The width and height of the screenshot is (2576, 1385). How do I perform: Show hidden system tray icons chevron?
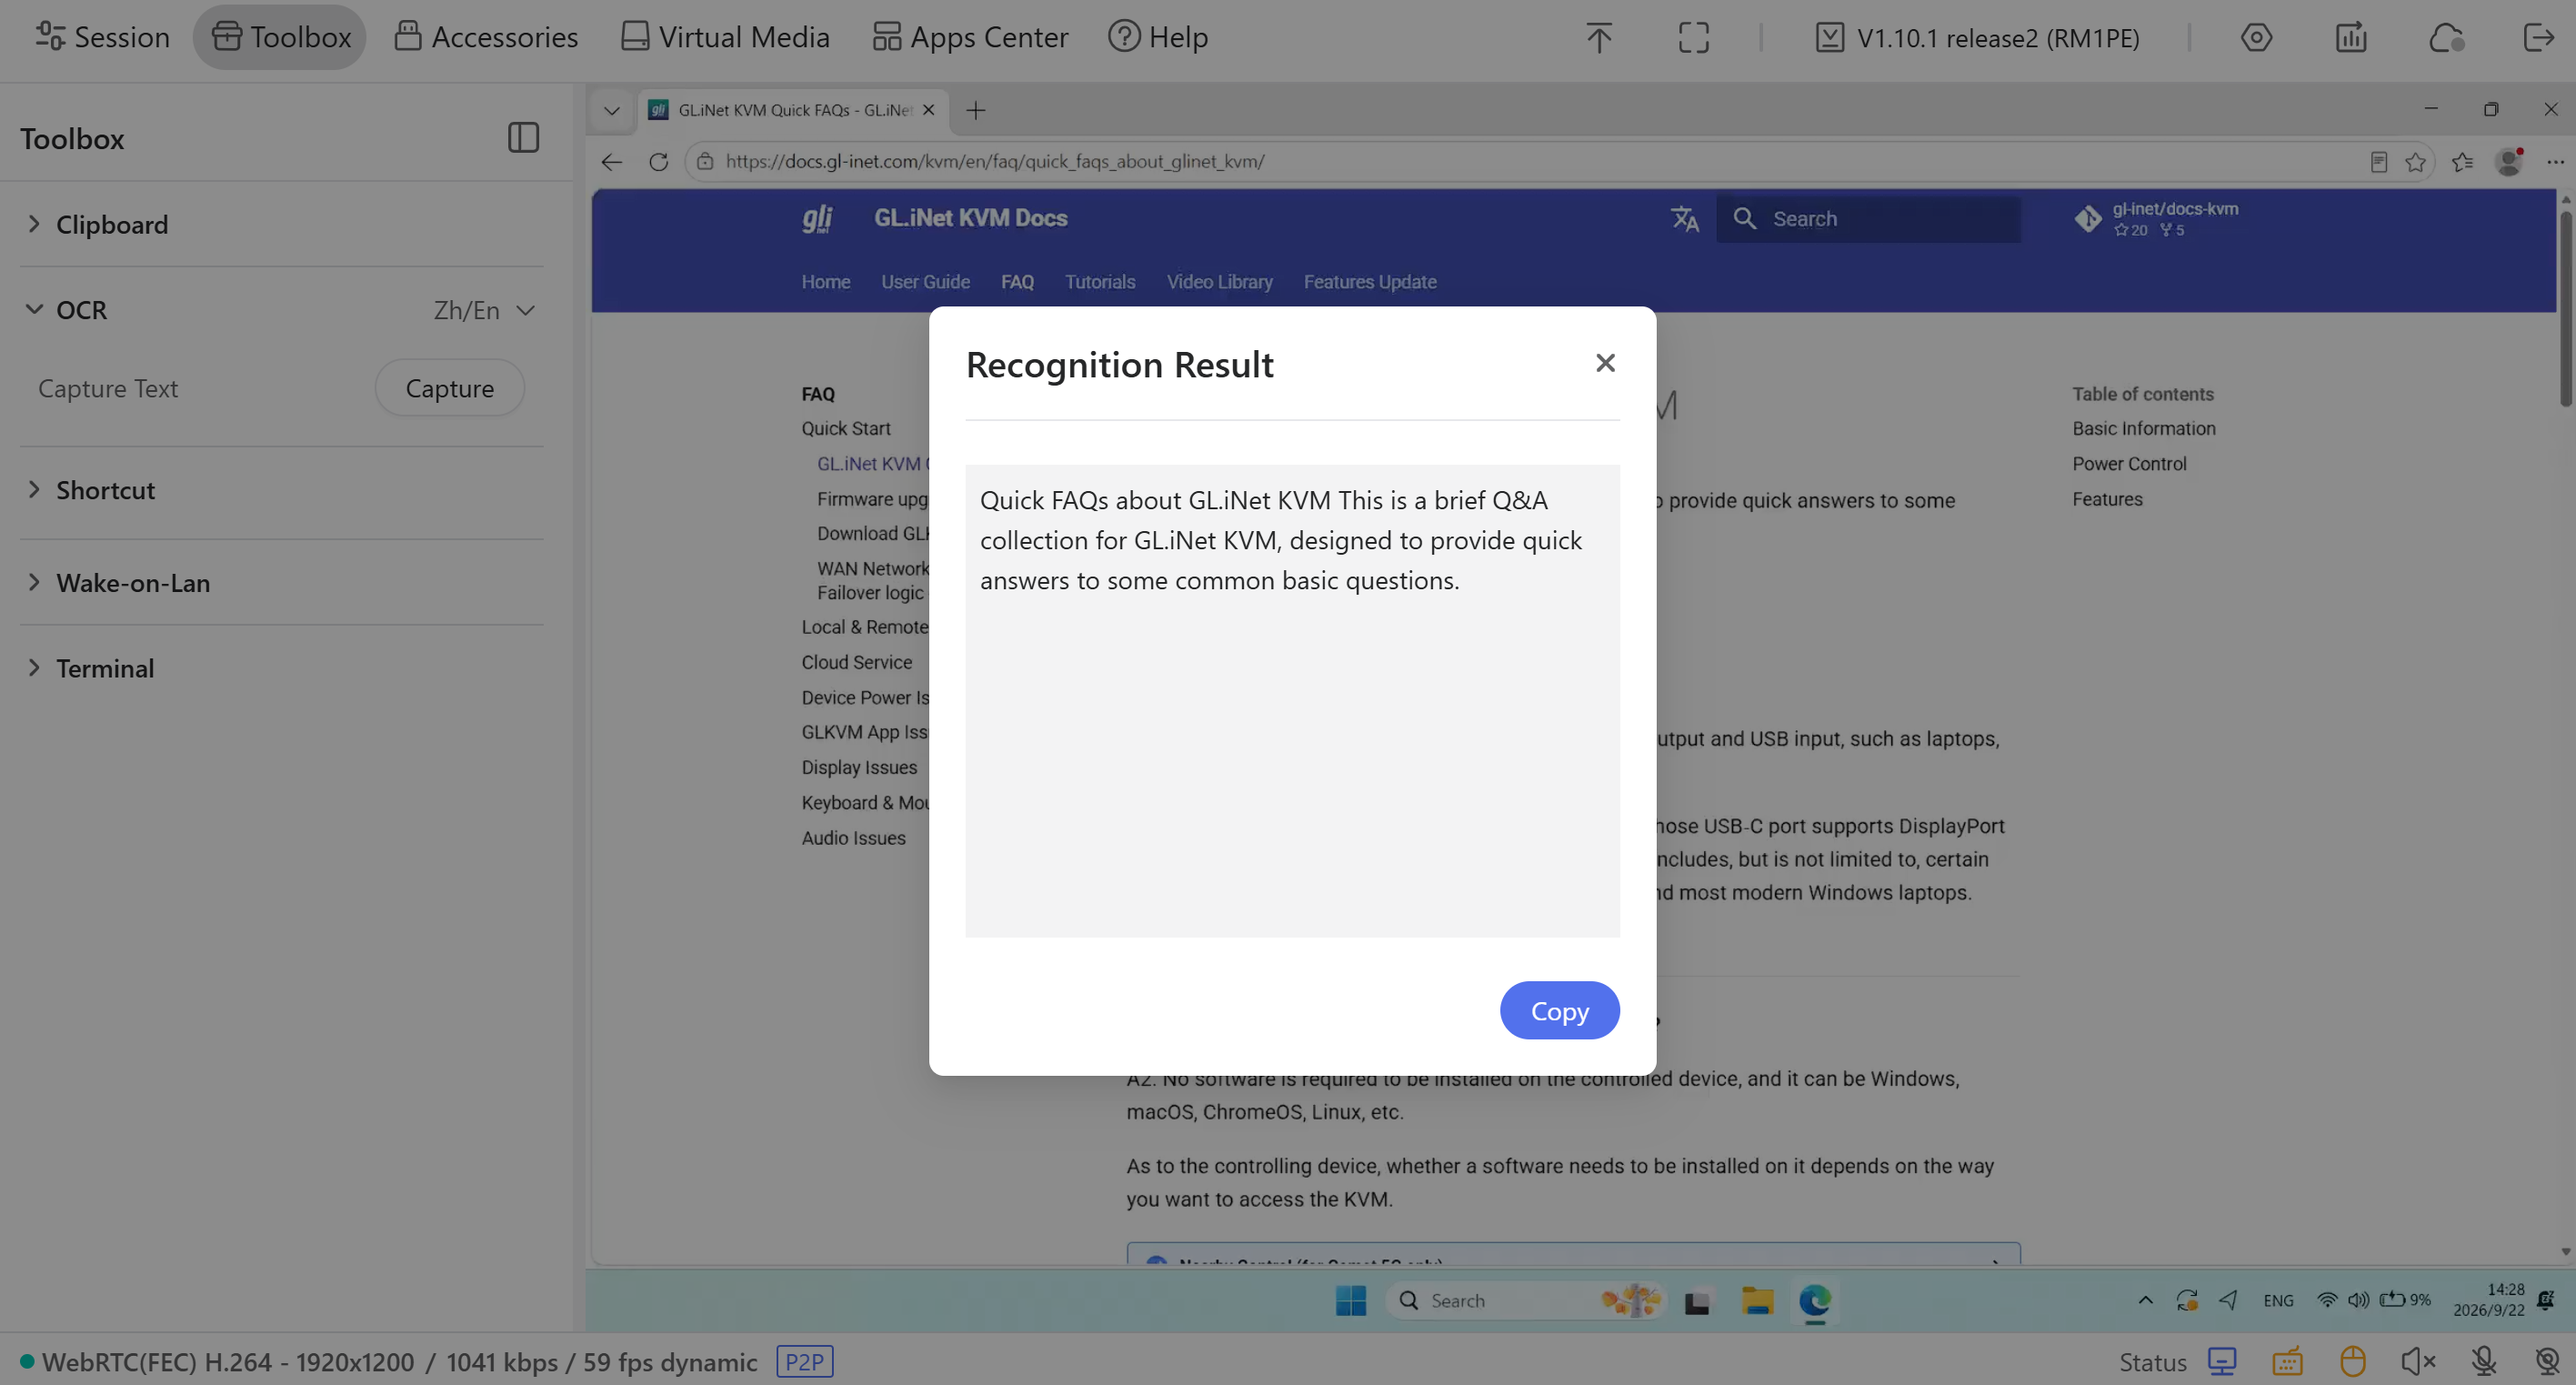[x=2145, y=1300]
